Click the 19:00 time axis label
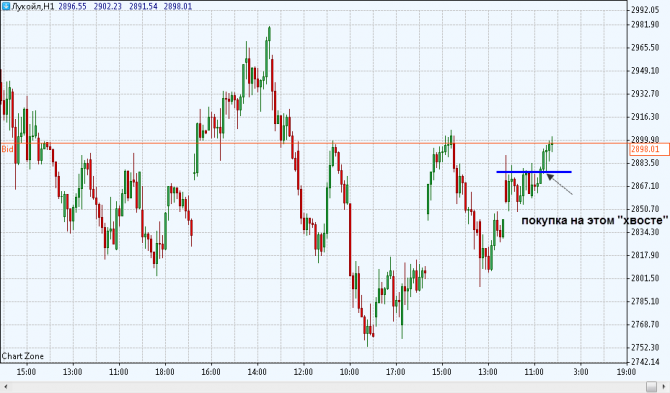 click(626, 372)
